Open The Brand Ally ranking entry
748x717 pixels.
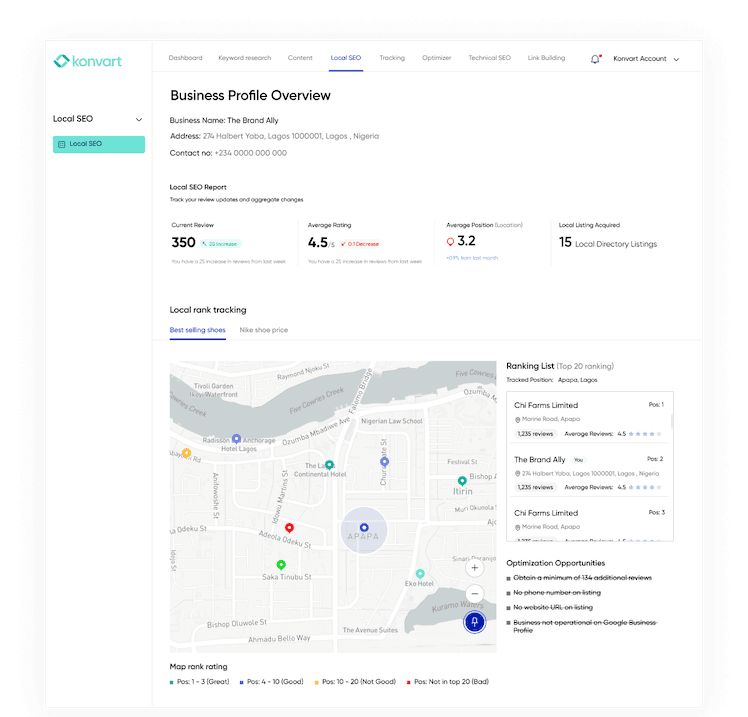[x=589, y=473]
